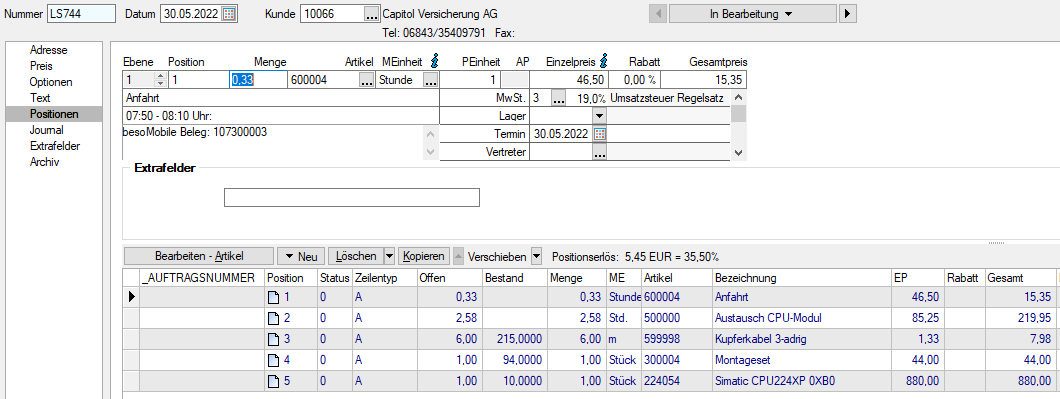Open the In Bearbeitung status dropdown

752,14
